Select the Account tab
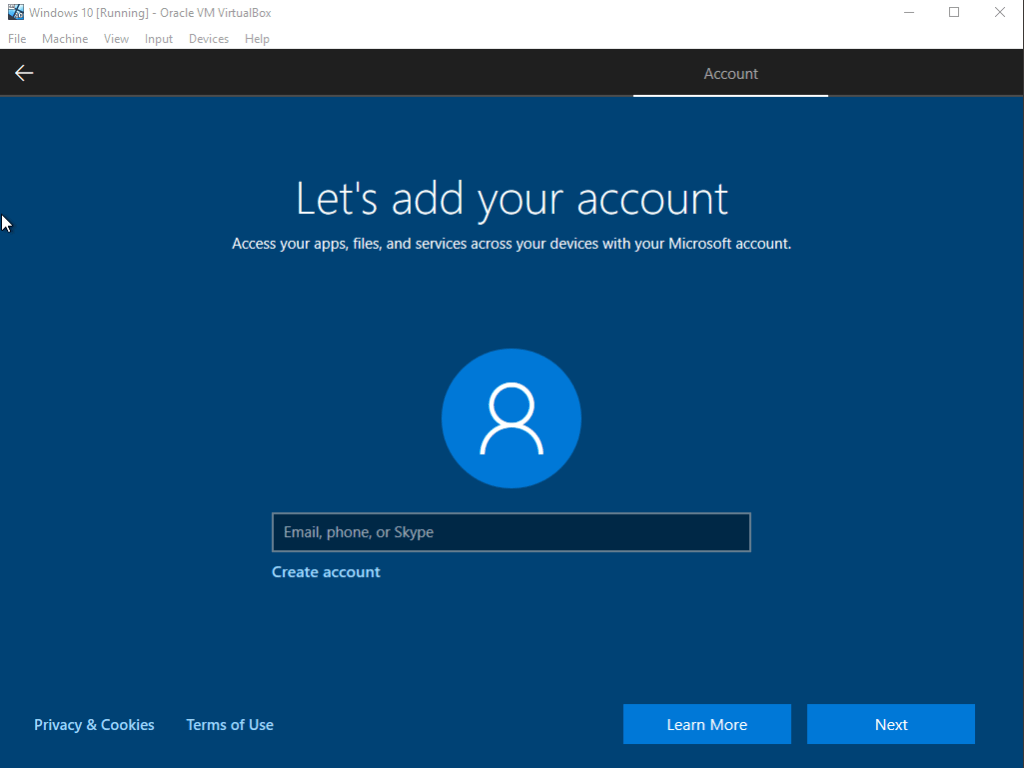The image size is (1024, 768). [x=730, y=74]
